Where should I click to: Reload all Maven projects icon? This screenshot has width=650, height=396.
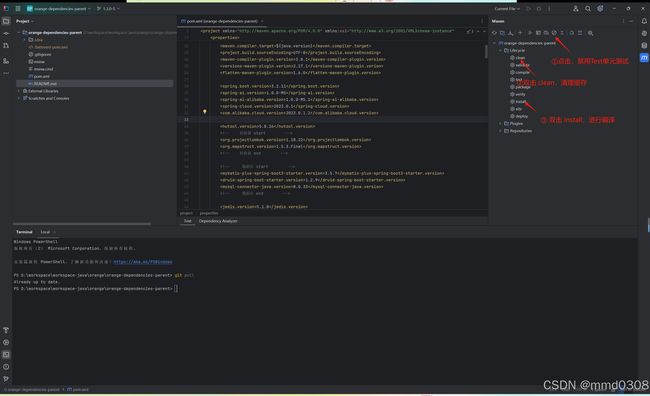click(x=494, y=33)
